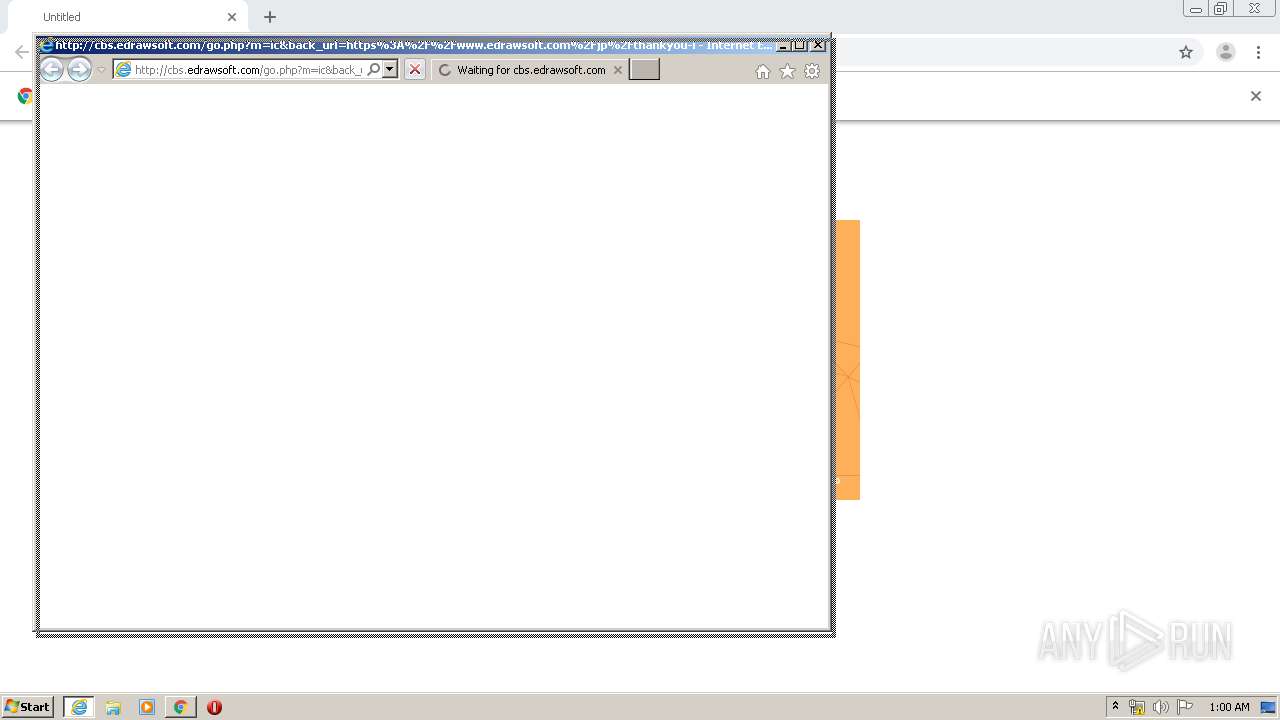Open Chrome's three-dot menu
This screenshot has width=1280, height=720.
coord(1258,52)
